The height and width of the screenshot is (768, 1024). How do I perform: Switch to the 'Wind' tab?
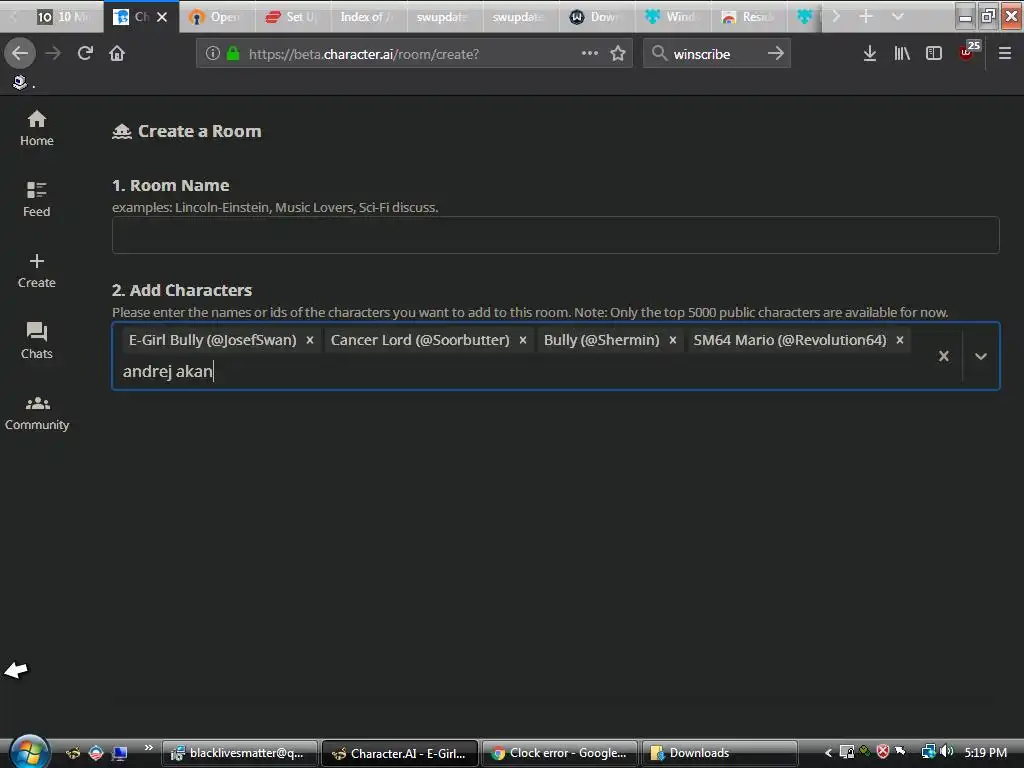673,17
